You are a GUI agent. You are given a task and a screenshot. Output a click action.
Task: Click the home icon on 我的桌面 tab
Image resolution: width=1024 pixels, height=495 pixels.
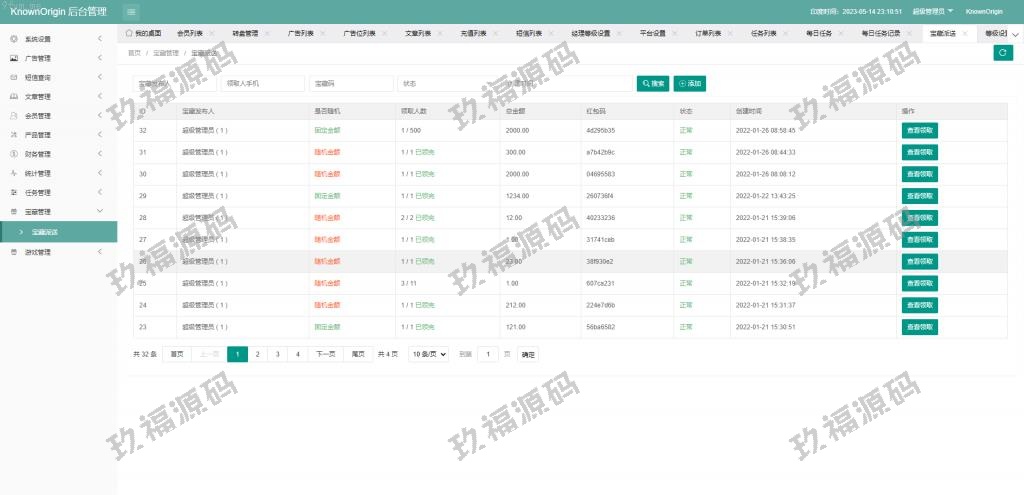coord(129,33)
